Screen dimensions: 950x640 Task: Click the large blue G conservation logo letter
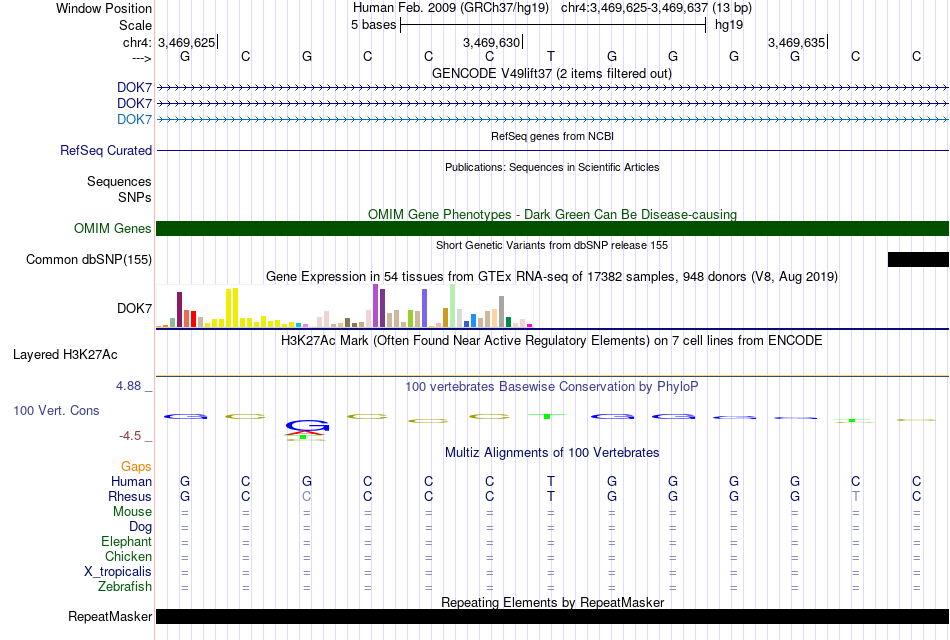click(x=307, y=425)
